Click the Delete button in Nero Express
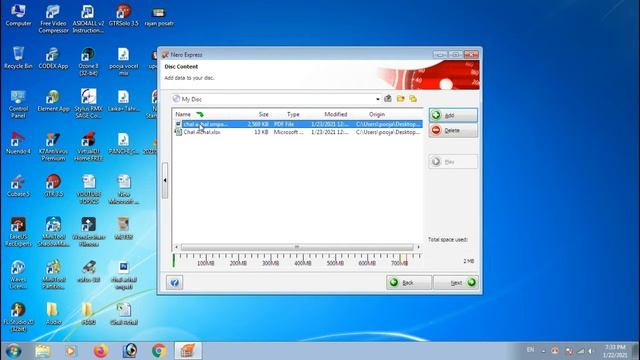 tap(453, 130)
